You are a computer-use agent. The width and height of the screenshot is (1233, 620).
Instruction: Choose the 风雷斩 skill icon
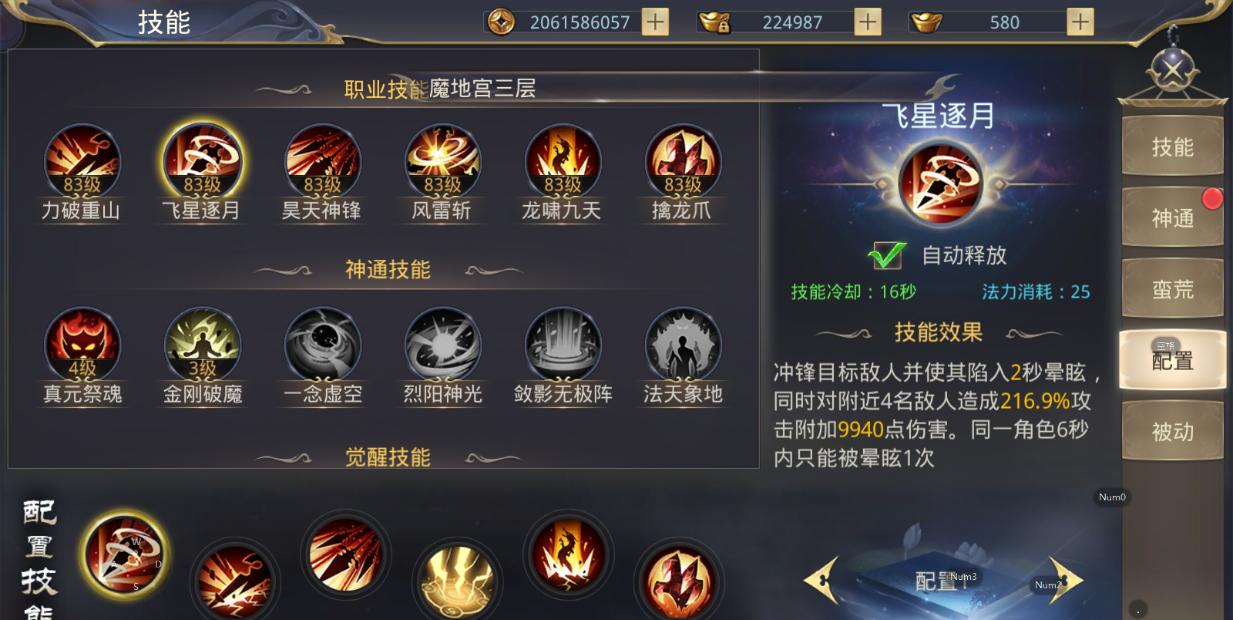point(442,162)
